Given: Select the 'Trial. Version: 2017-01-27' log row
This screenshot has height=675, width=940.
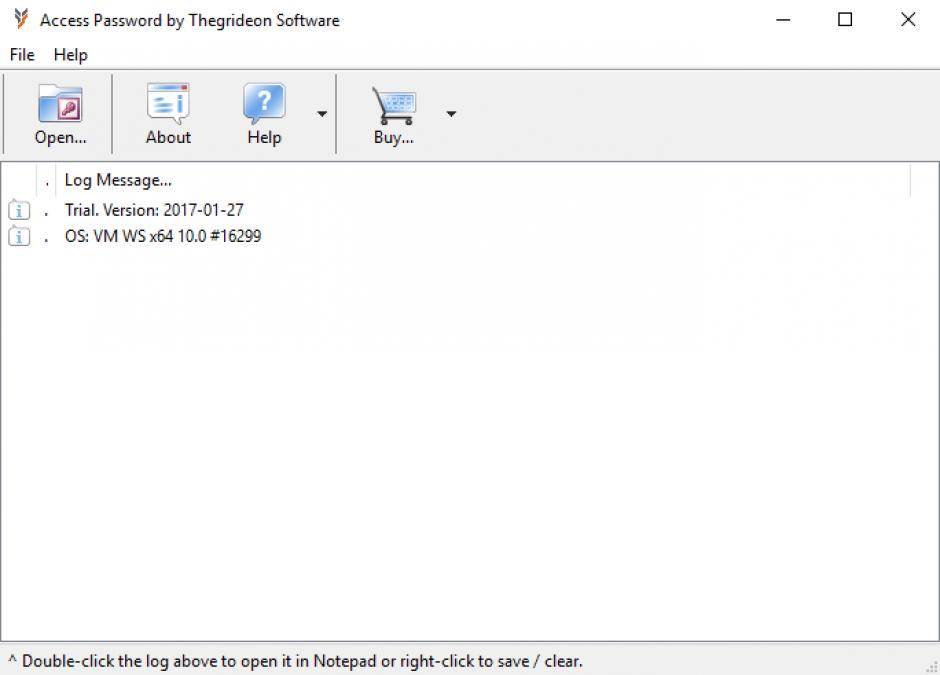Looking at the screenshot, I should pyautogui.click(x=469, y=210).
